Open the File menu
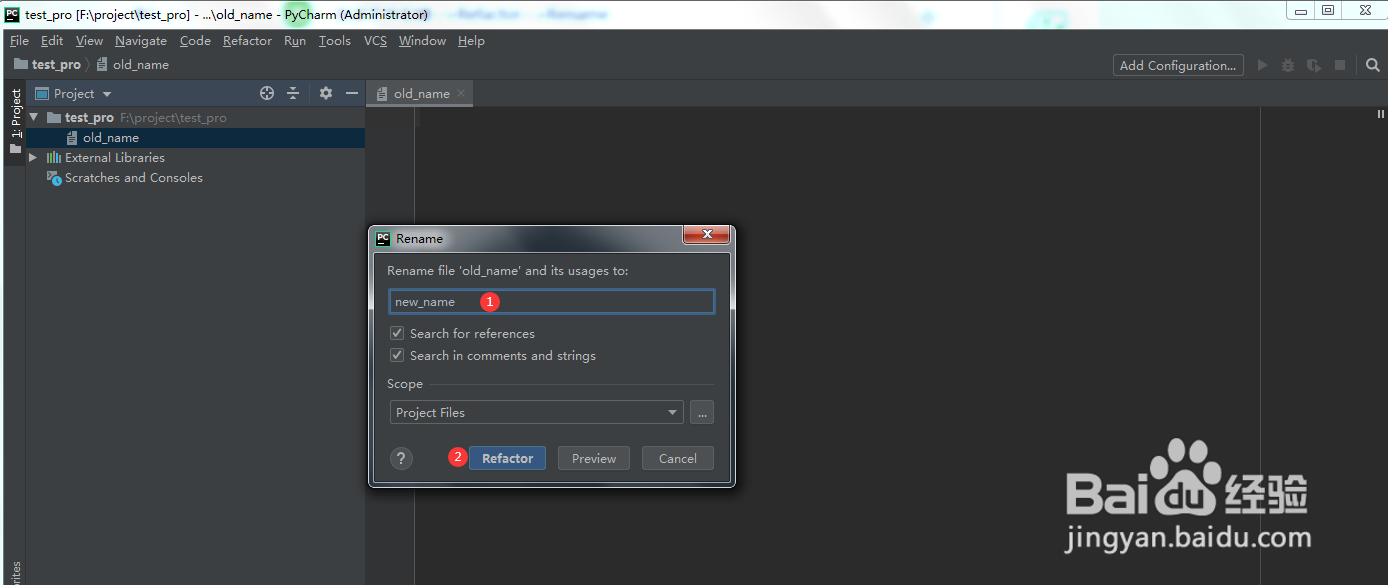1388x585 pixels. [x=19, y=41]
